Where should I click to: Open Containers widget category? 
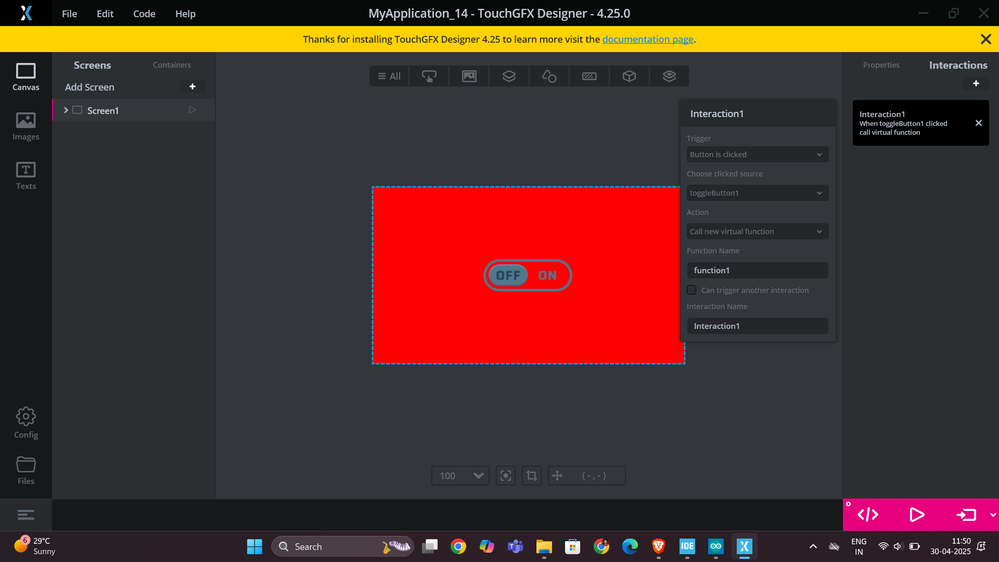pyautogui.click(x=509, y=76)
